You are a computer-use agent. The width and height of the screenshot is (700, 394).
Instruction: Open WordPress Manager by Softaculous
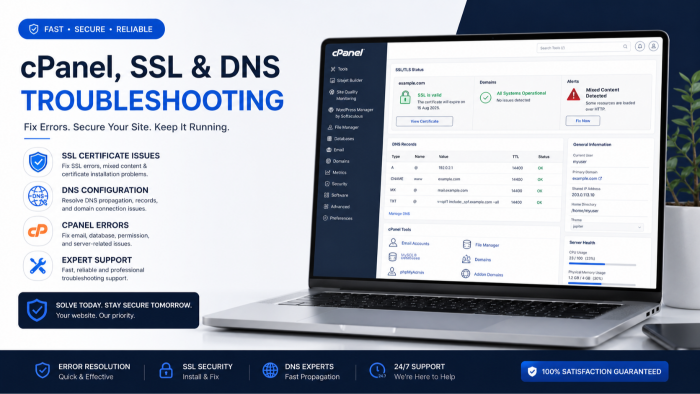click(351, 113)
